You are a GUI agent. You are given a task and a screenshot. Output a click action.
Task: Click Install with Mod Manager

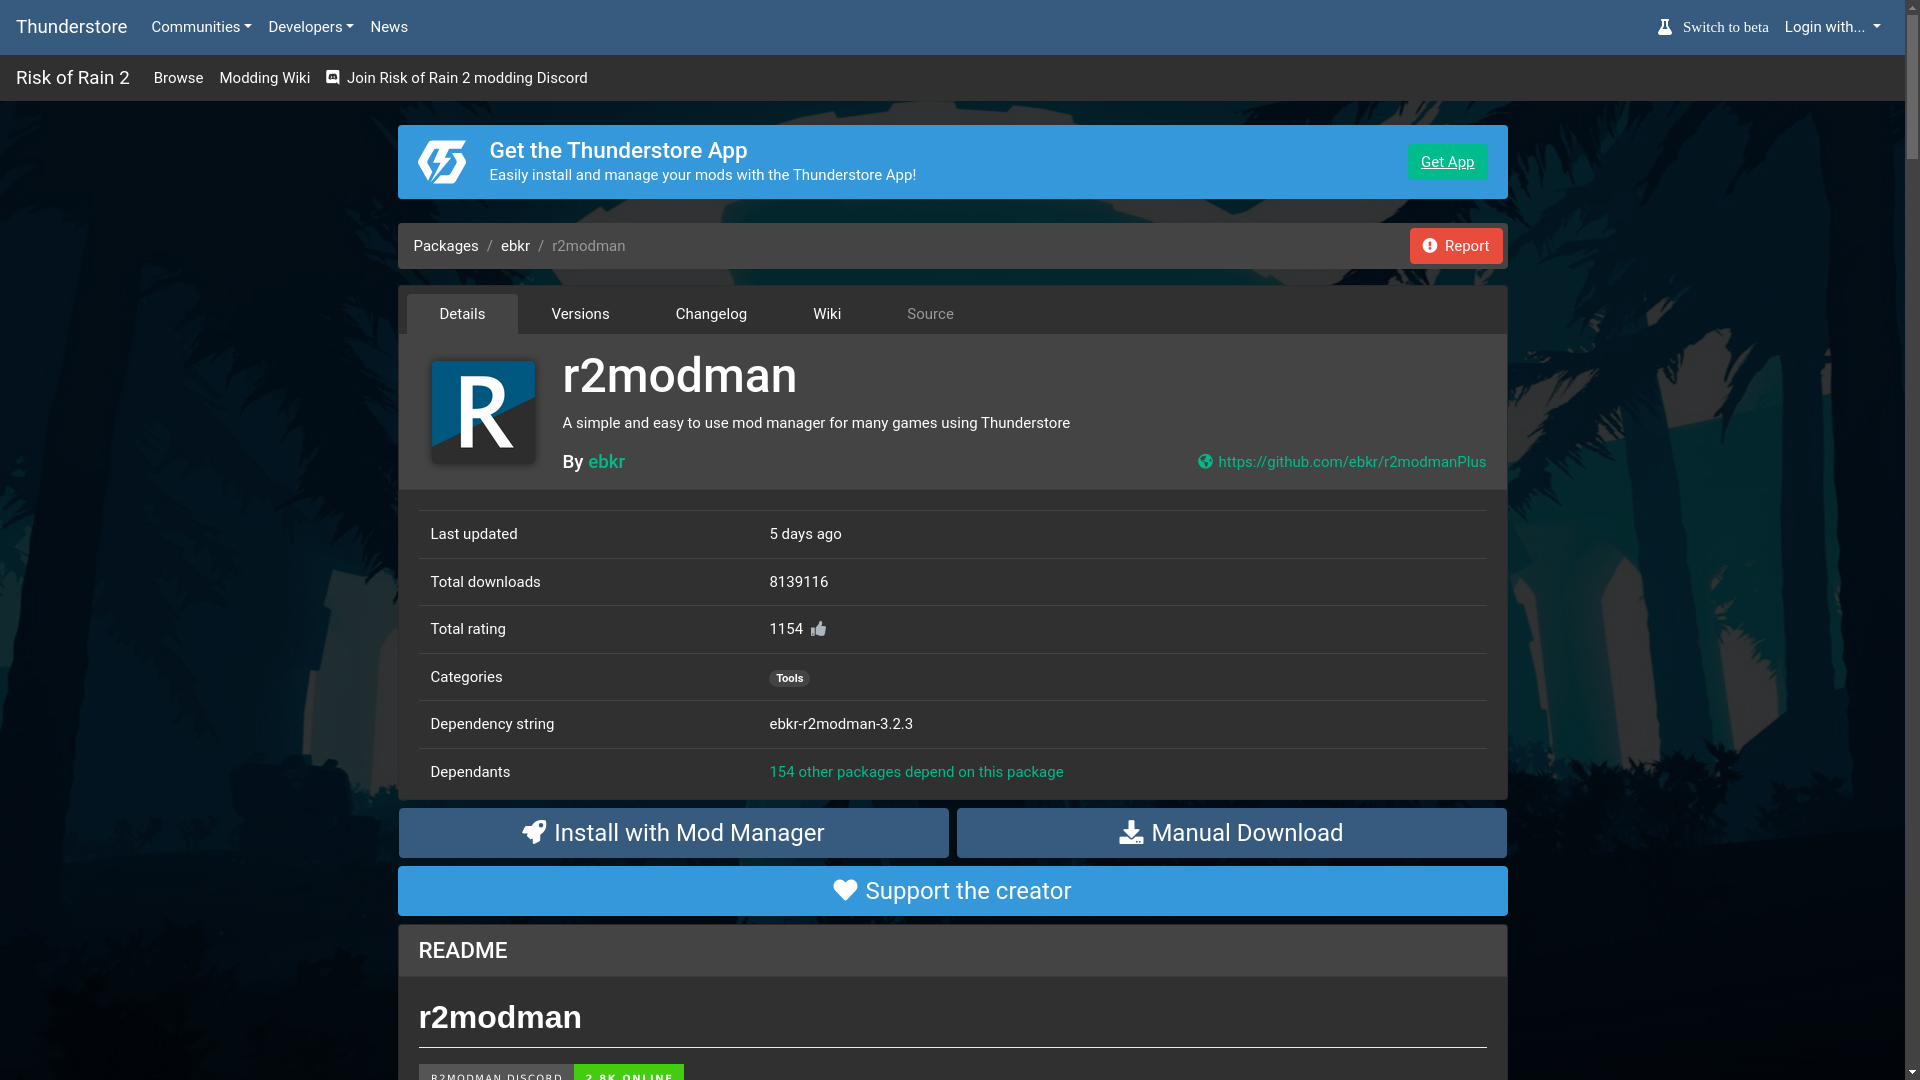pos(674,833)
